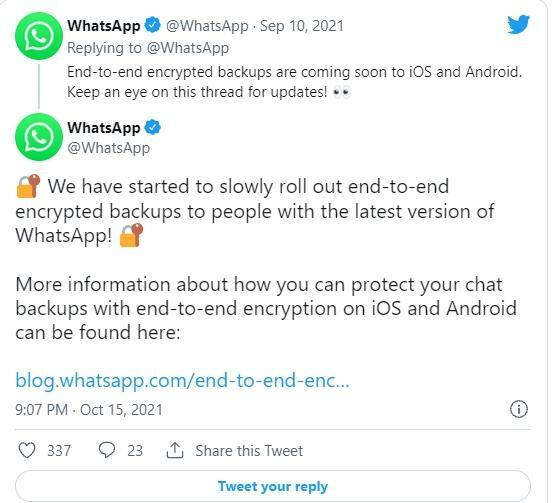The height and width of the screenshot is (503, 552).
Task: Click the 337 likes count
Action: [x=59, y=451]
